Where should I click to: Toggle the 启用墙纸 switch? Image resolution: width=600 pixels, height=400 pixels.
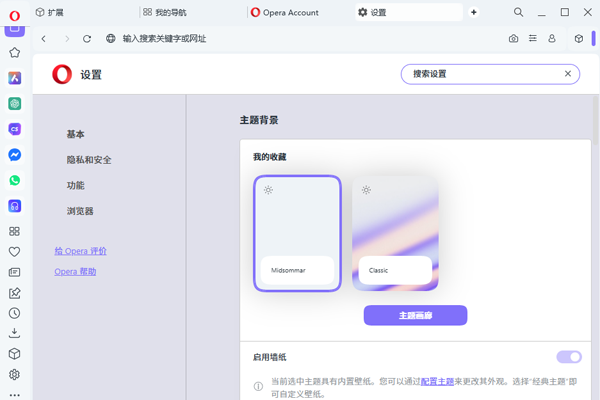pos(568,357)
